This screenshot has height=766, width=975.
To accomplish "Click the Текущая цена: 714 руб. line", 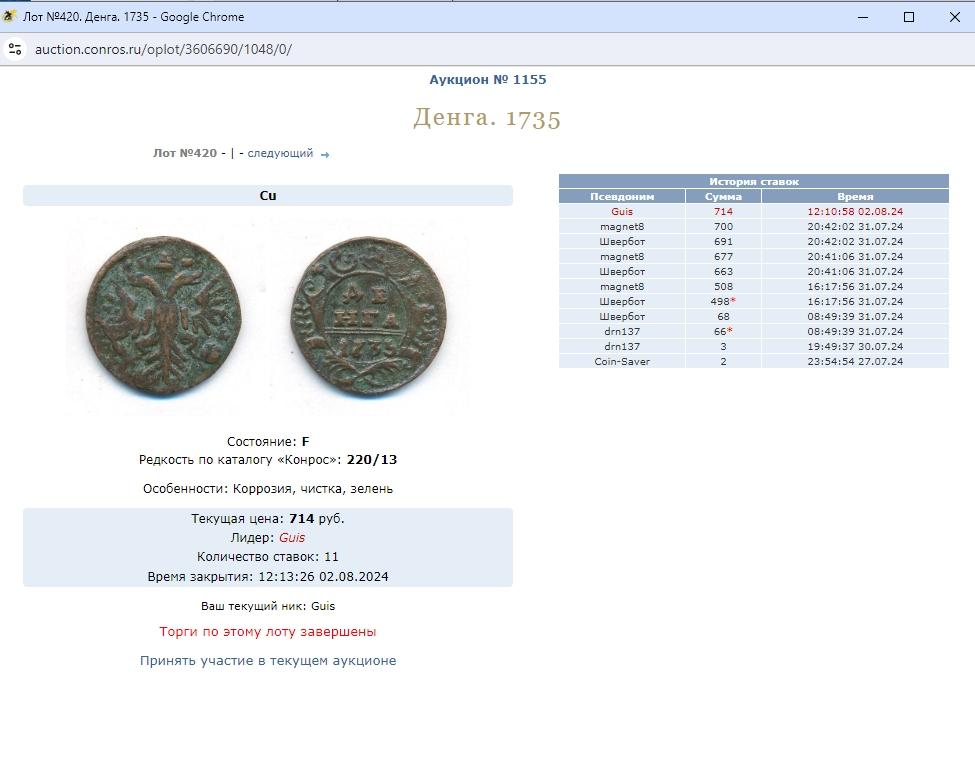I will tap(268, 519).
